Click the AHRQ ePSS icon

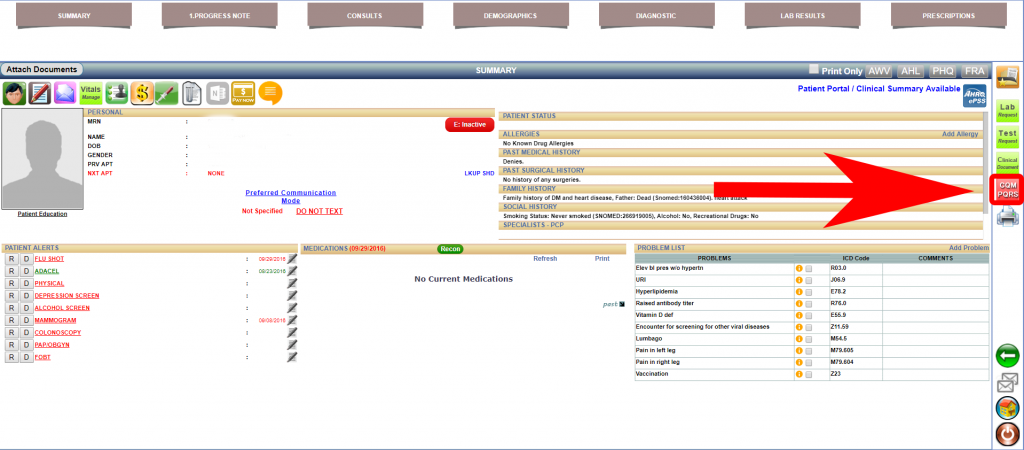(975, 95)
